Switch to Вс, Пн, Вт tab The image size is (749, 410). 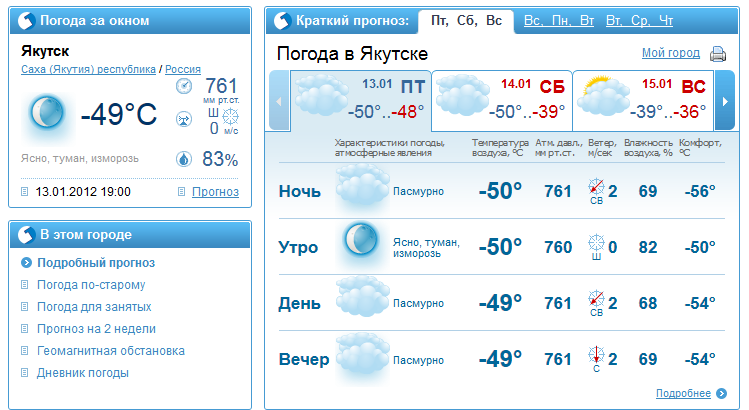pyautogui.click(x=558, y=21)
